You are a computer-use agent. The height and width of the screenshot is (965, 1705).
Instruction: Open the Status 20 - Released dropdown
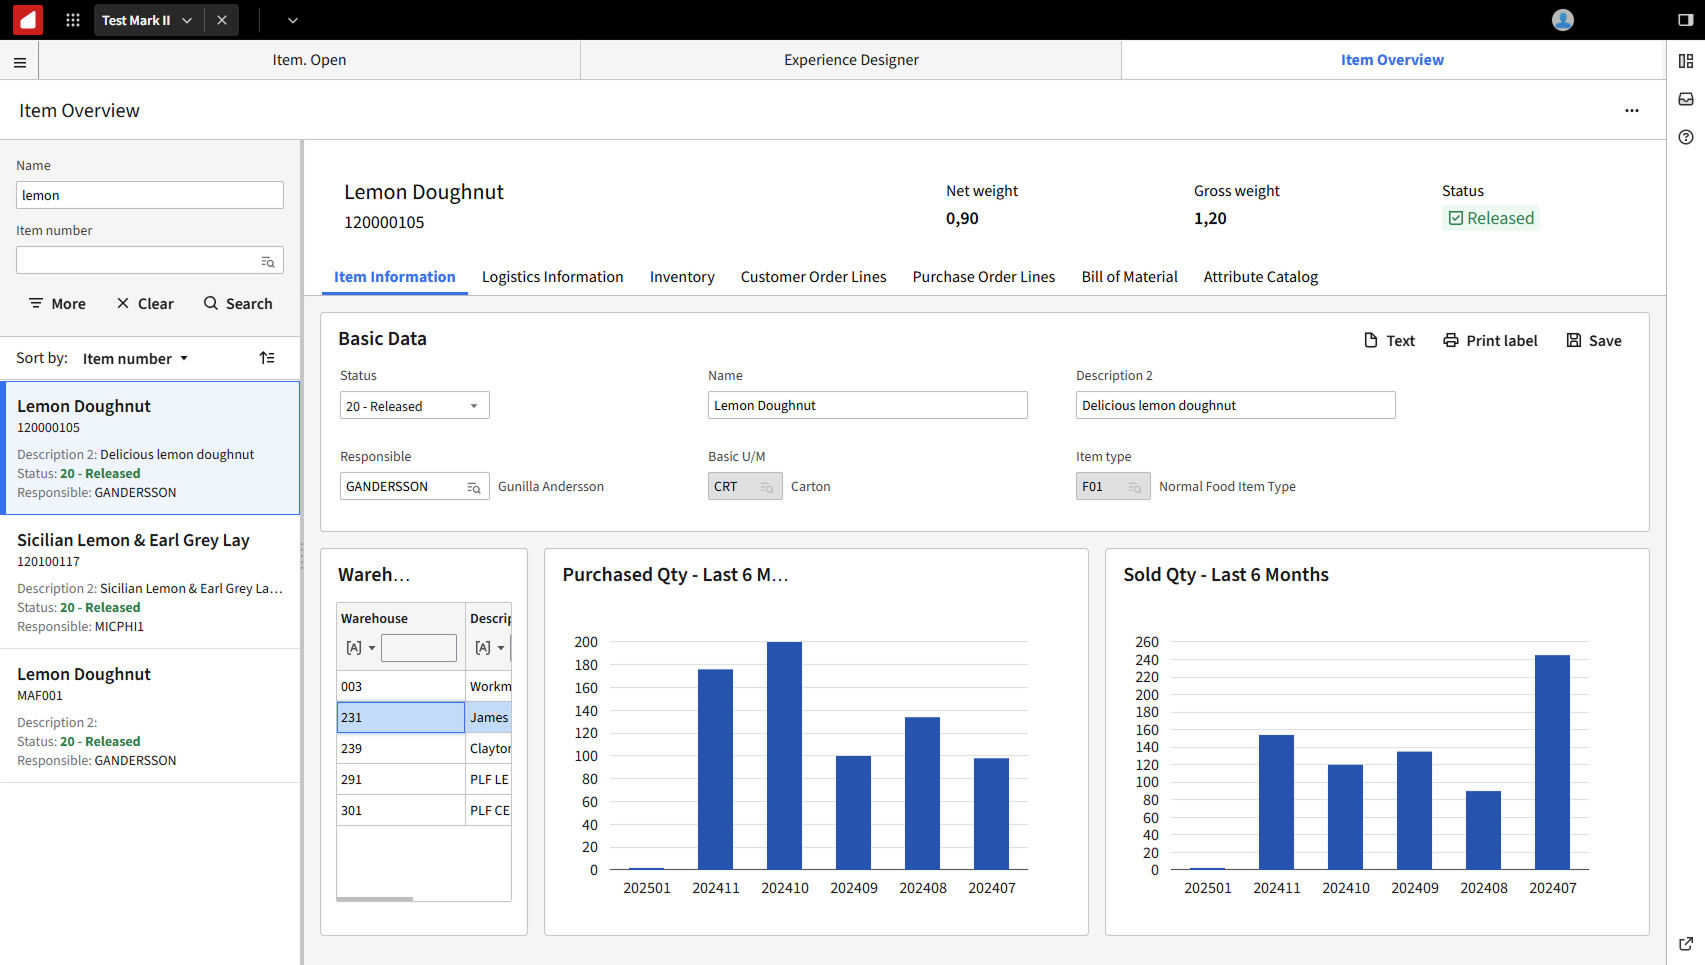coord(415,406)
